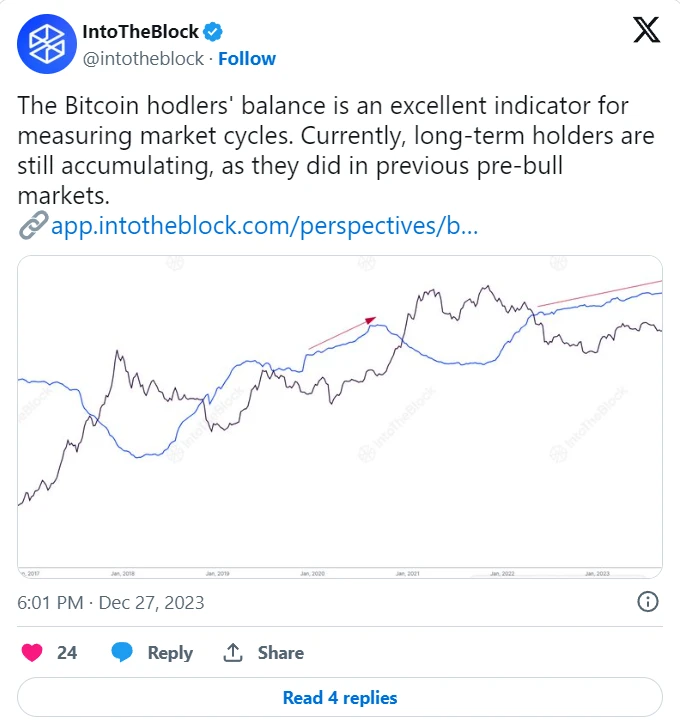Click the like count of 24
Viewport: 680px width, 722px height.
coord(67,652)
